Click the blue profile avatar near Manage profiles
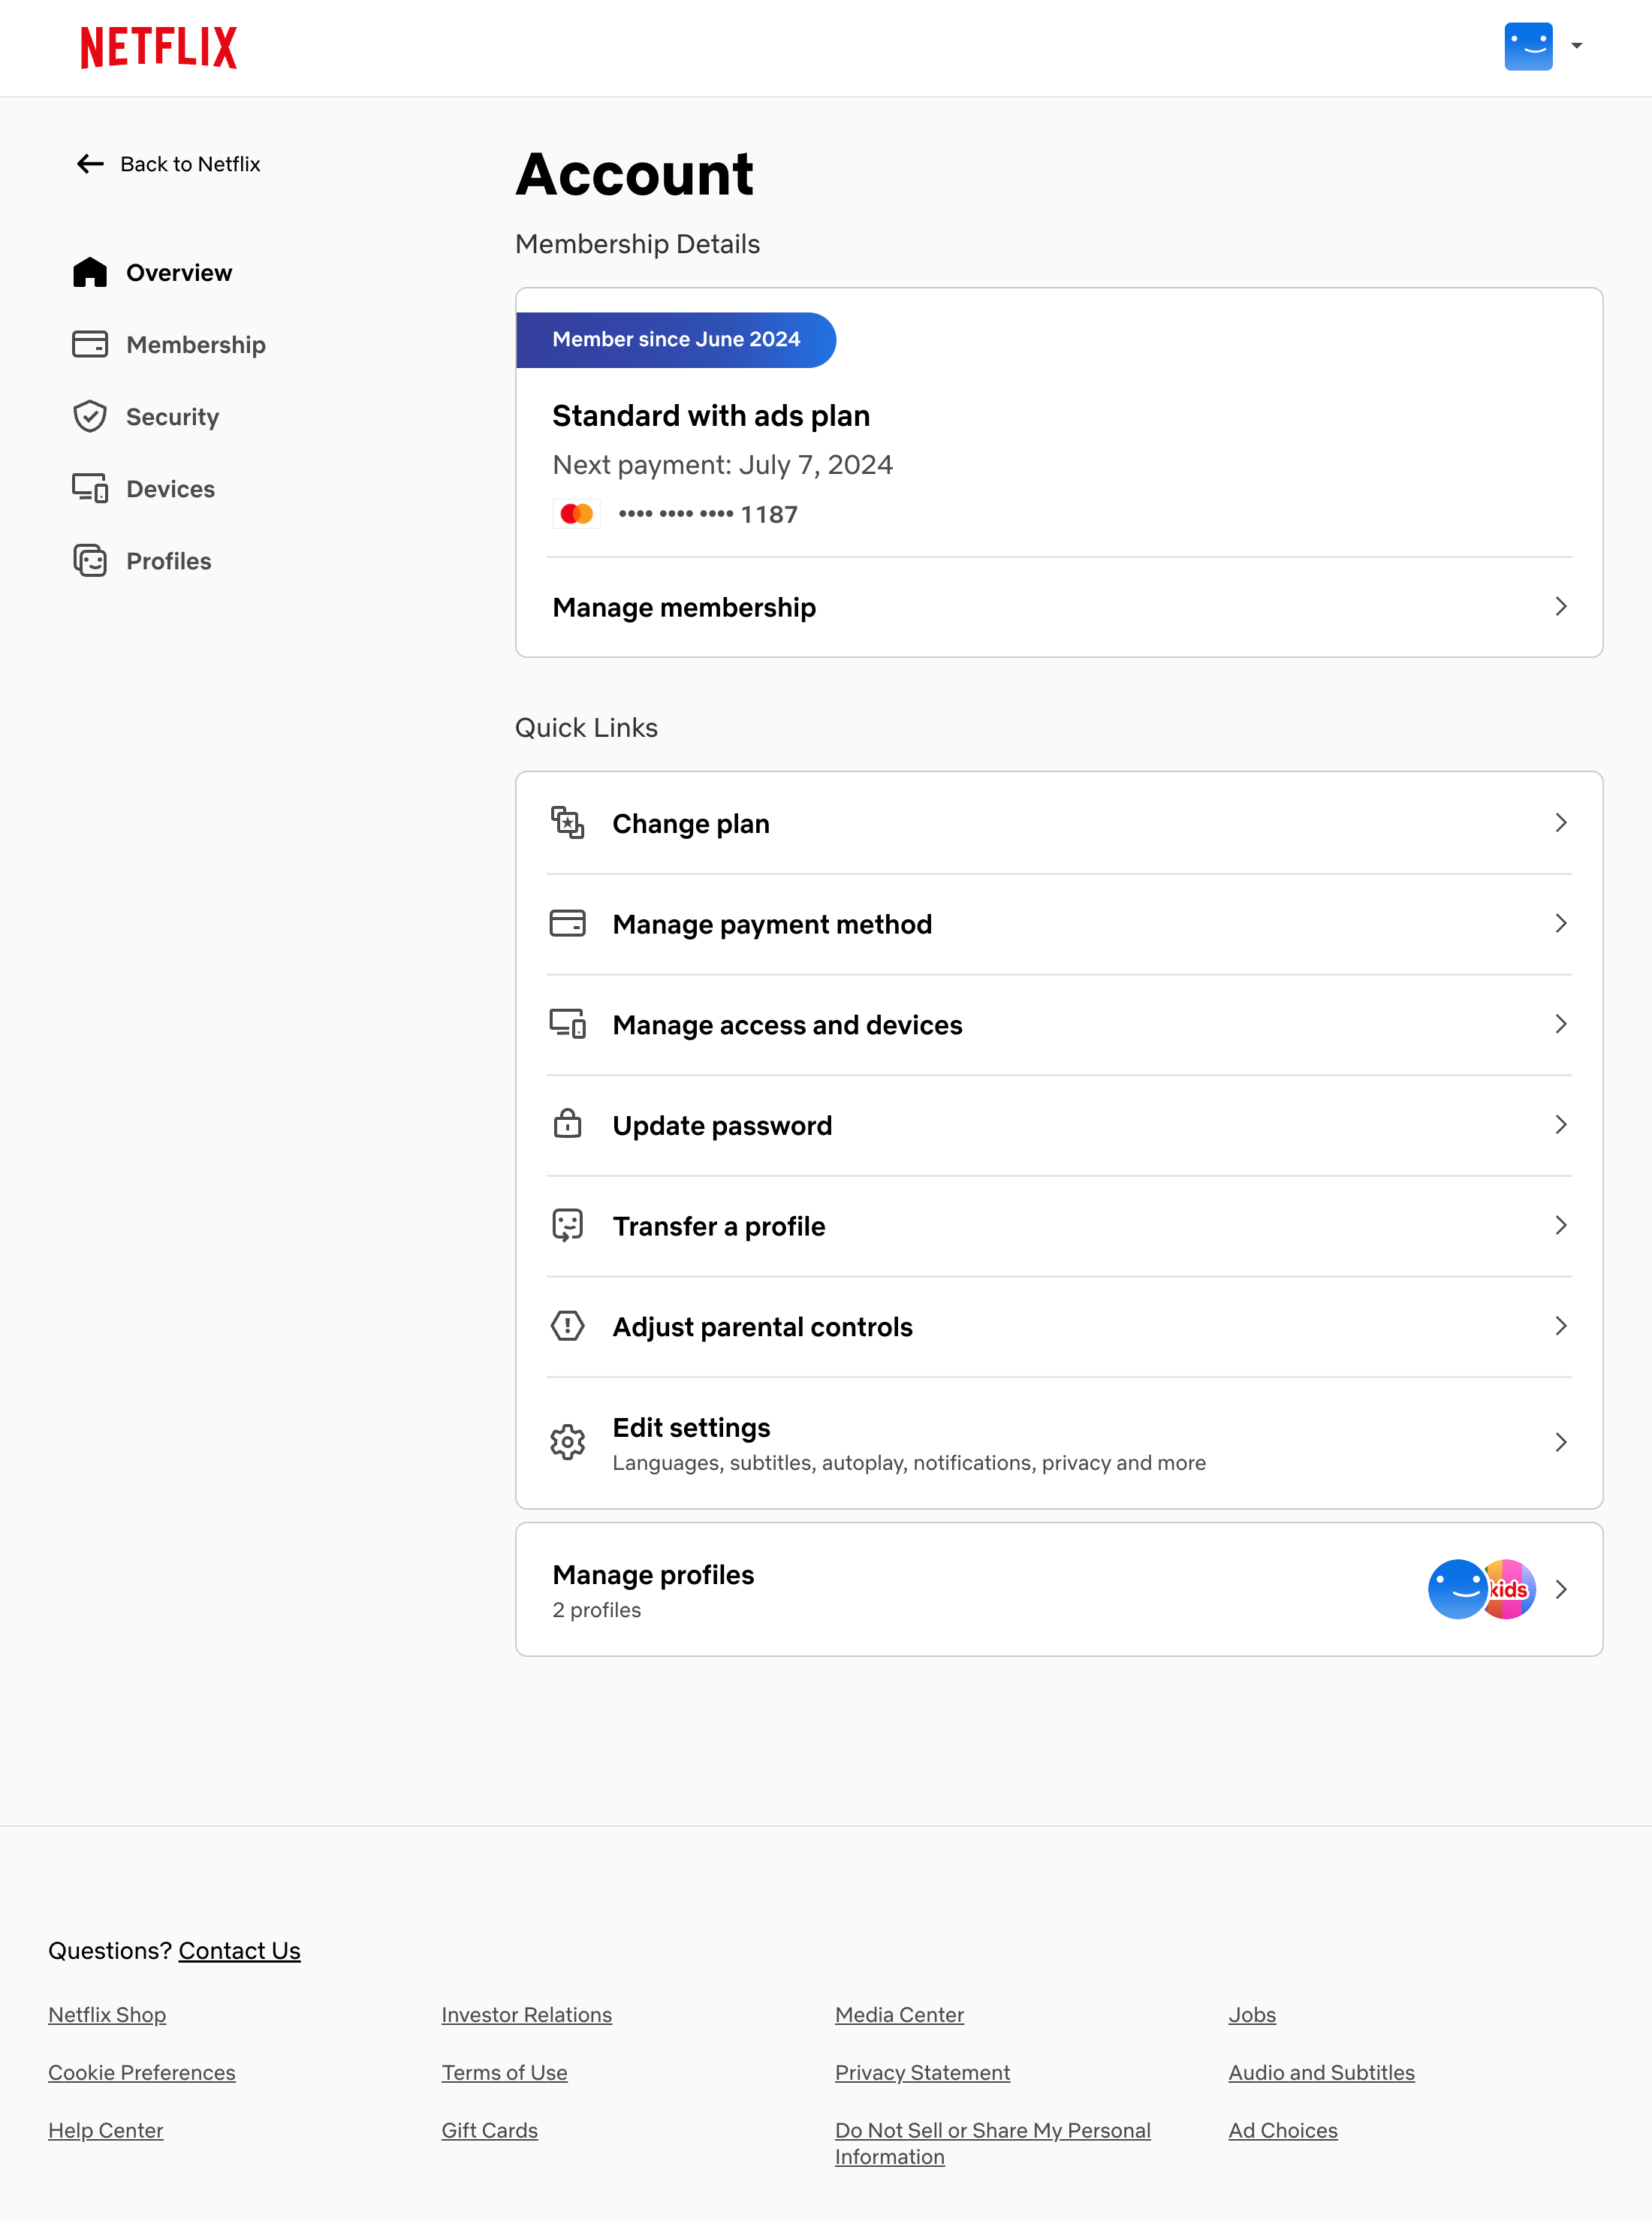Screen dimensions: 1652x2221 point(1458,1590)
